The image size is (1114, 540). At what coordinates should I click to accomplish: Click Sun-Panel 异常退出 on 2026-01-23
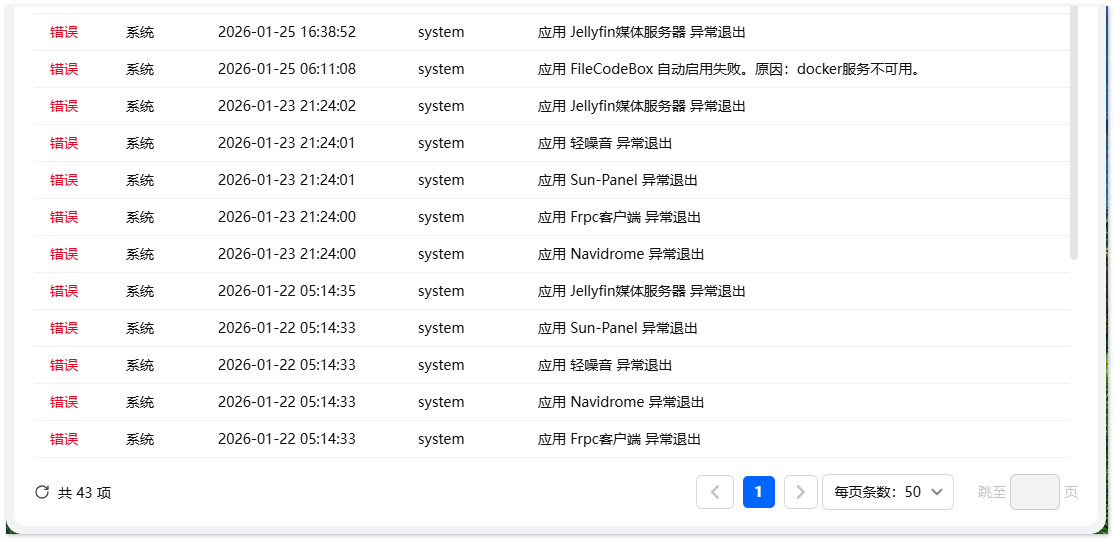point(617,180)
